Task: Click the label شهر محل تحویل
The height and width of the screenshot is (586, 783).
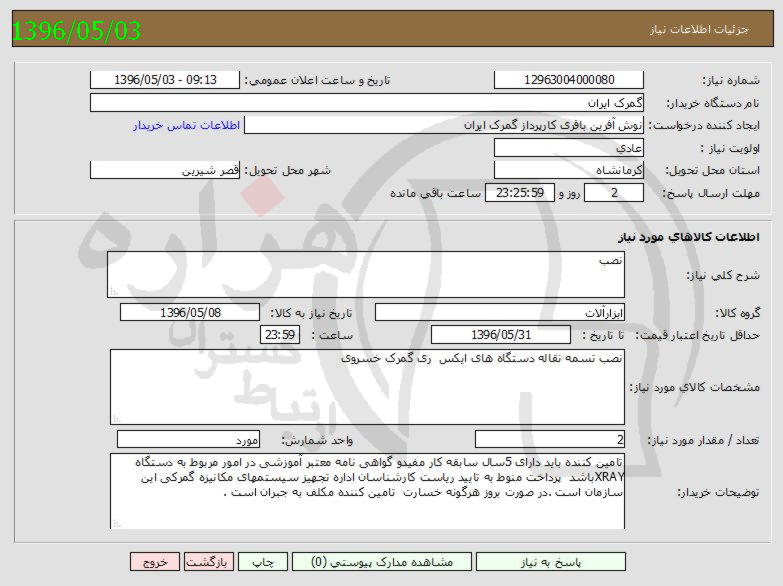Action: tap(287, 171)
